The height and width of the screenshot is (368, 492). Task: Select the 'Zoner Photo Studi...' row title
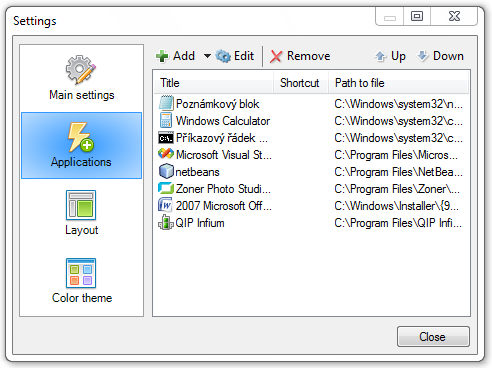tap(223, 189)
